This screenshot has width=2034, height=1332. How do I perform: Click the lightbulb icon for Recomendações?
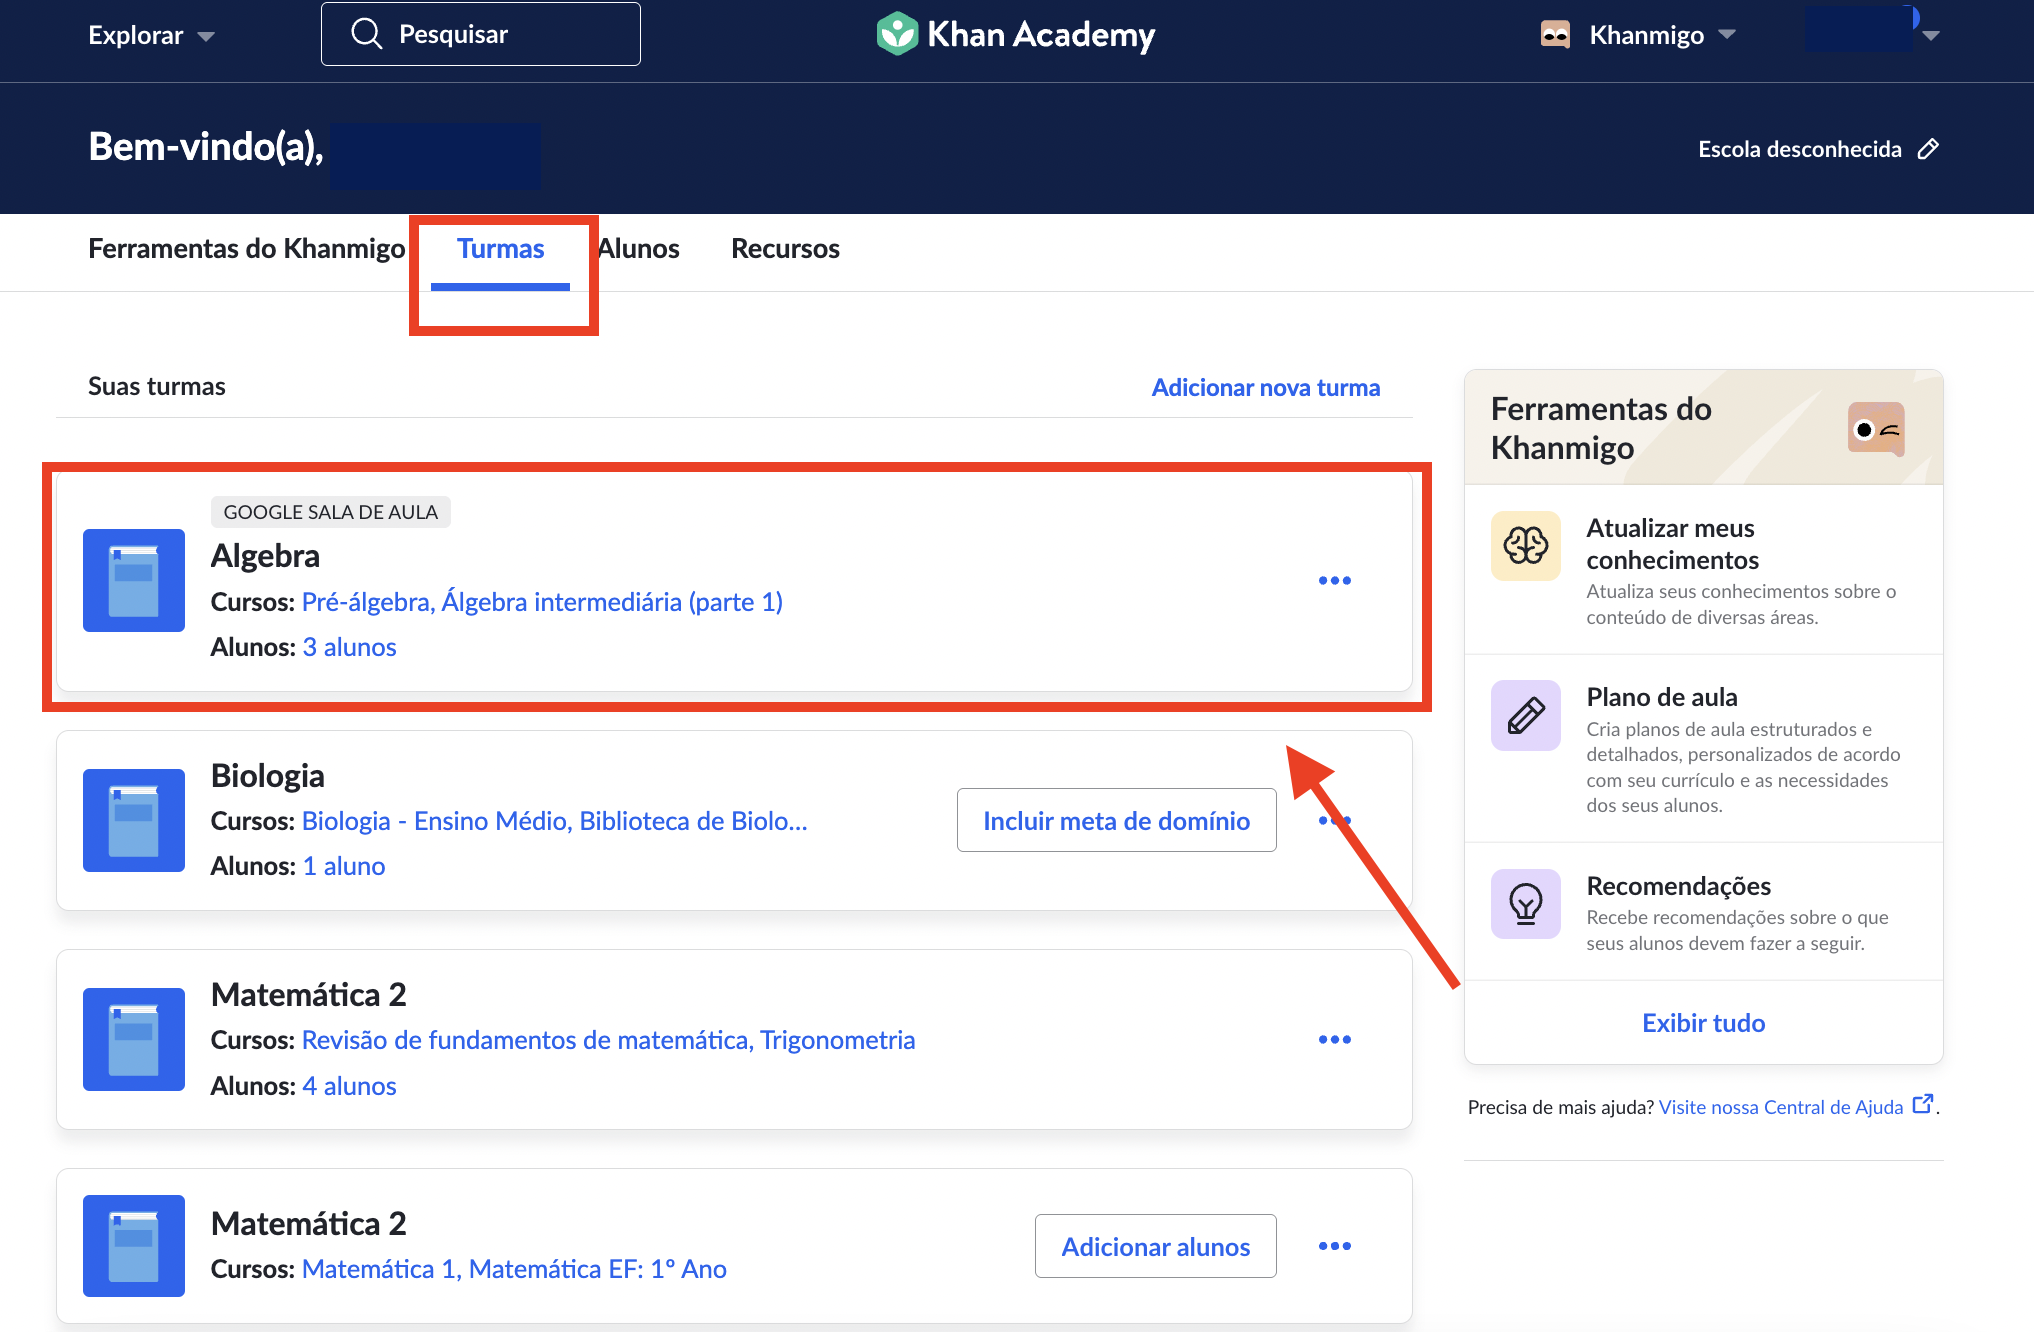[1526, 904]
